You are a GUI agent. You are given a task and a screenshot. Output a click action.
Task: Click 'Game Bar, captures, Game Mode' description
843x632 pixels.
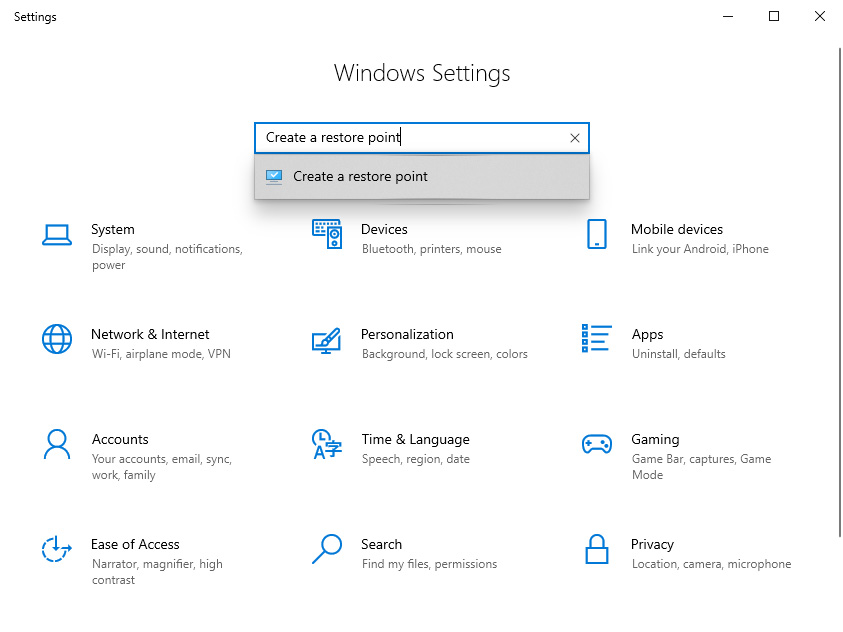pos(702,467)
